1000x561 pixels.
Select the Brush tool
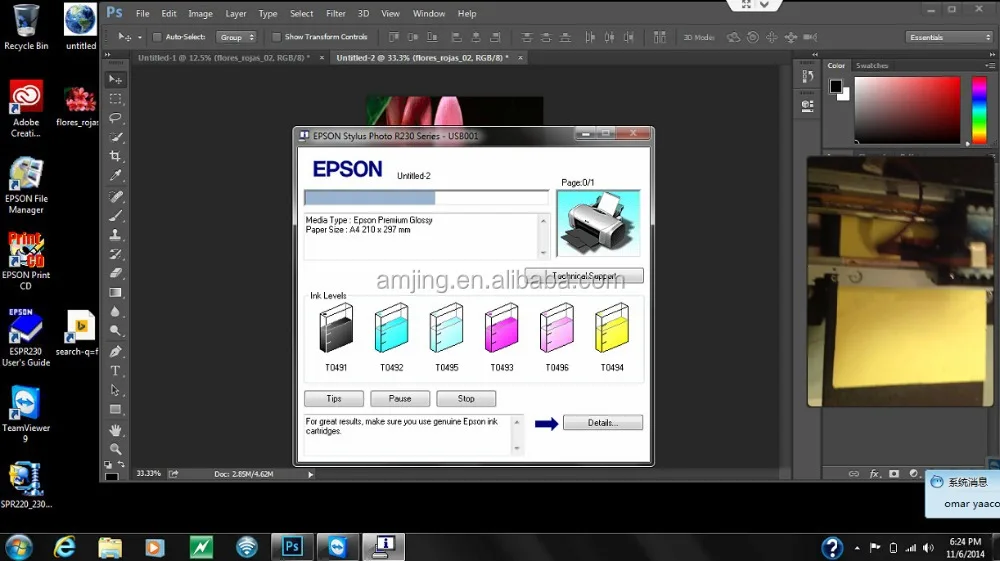pyautogui.click(x=115, y=215)
